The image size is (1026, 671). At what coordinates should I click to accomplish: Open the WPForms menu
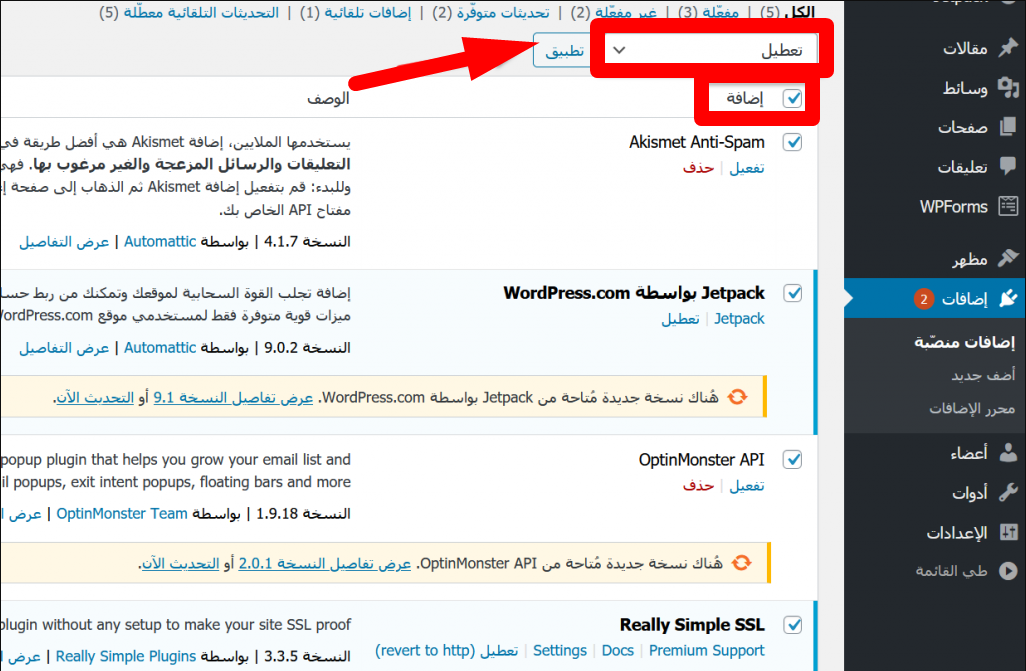pos(953,207)
